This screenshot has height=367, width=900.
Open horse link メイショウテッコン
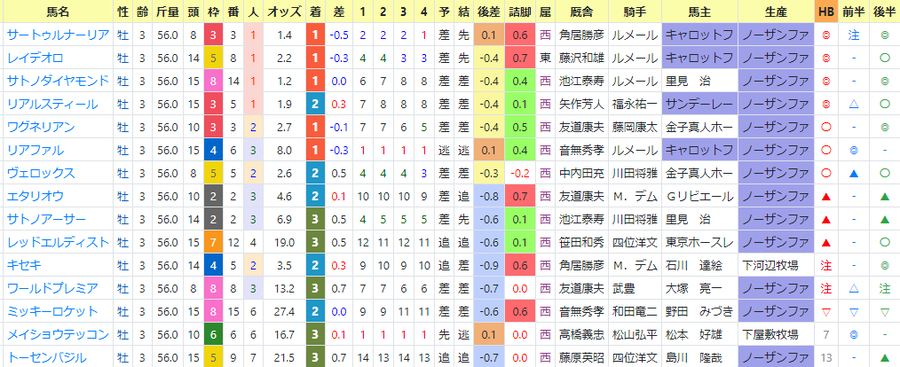(57, 334)
